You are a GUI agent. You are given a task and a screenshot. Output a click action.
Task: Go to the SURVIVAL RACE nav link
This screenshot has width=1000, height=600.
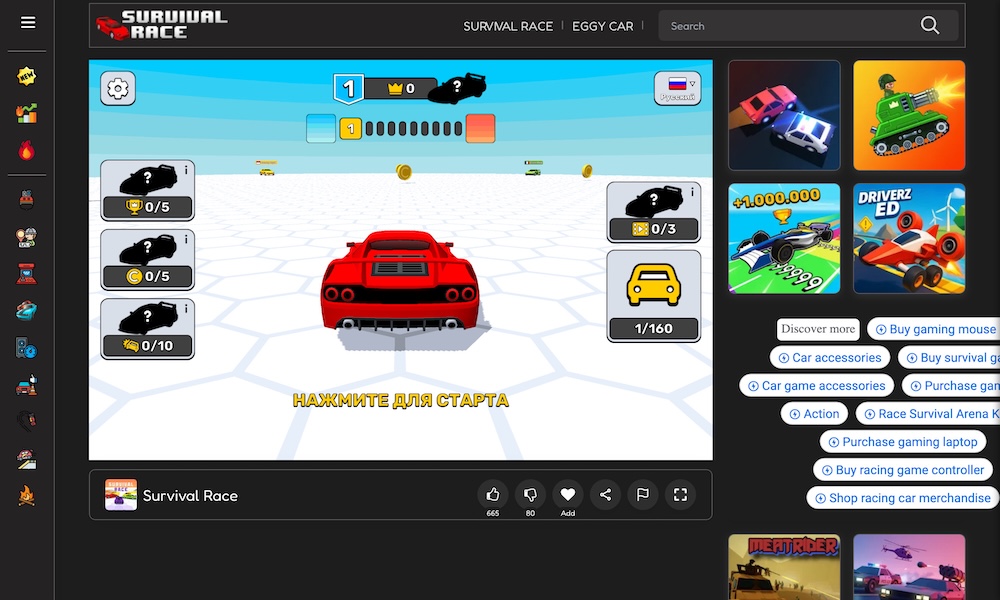tap(507, 26)
